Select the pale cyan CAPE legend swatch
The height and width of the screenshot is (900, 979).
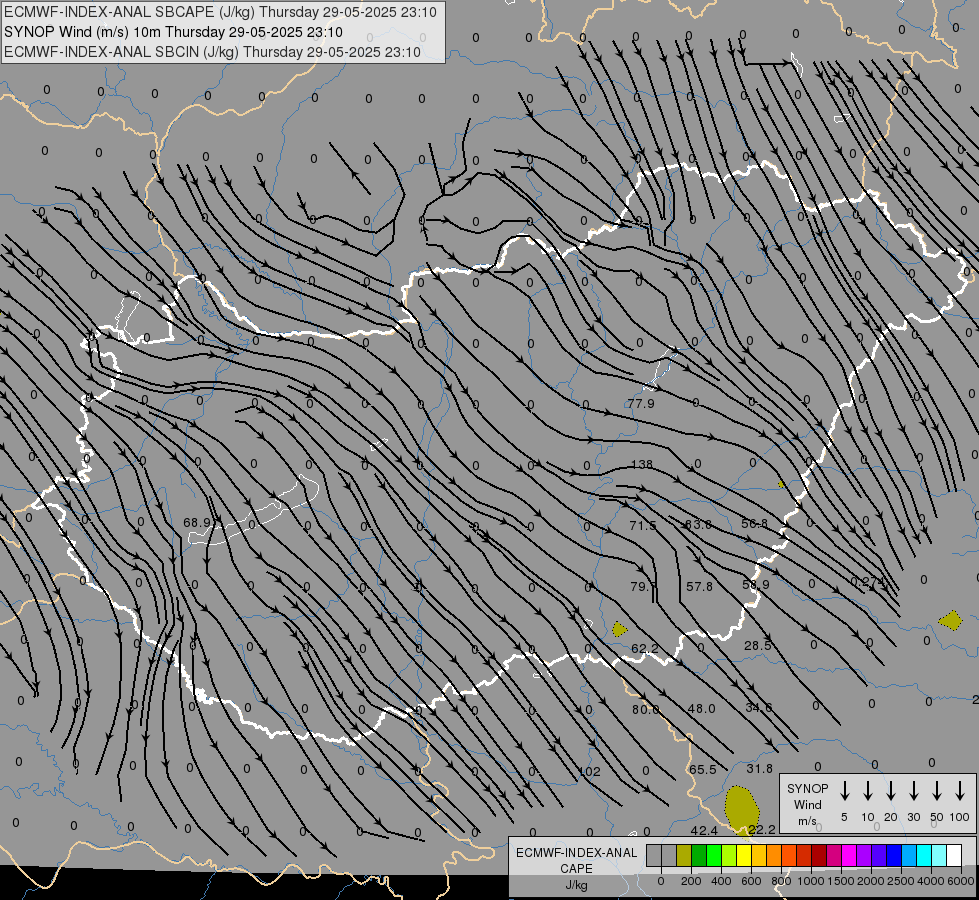tap(938, 855)
